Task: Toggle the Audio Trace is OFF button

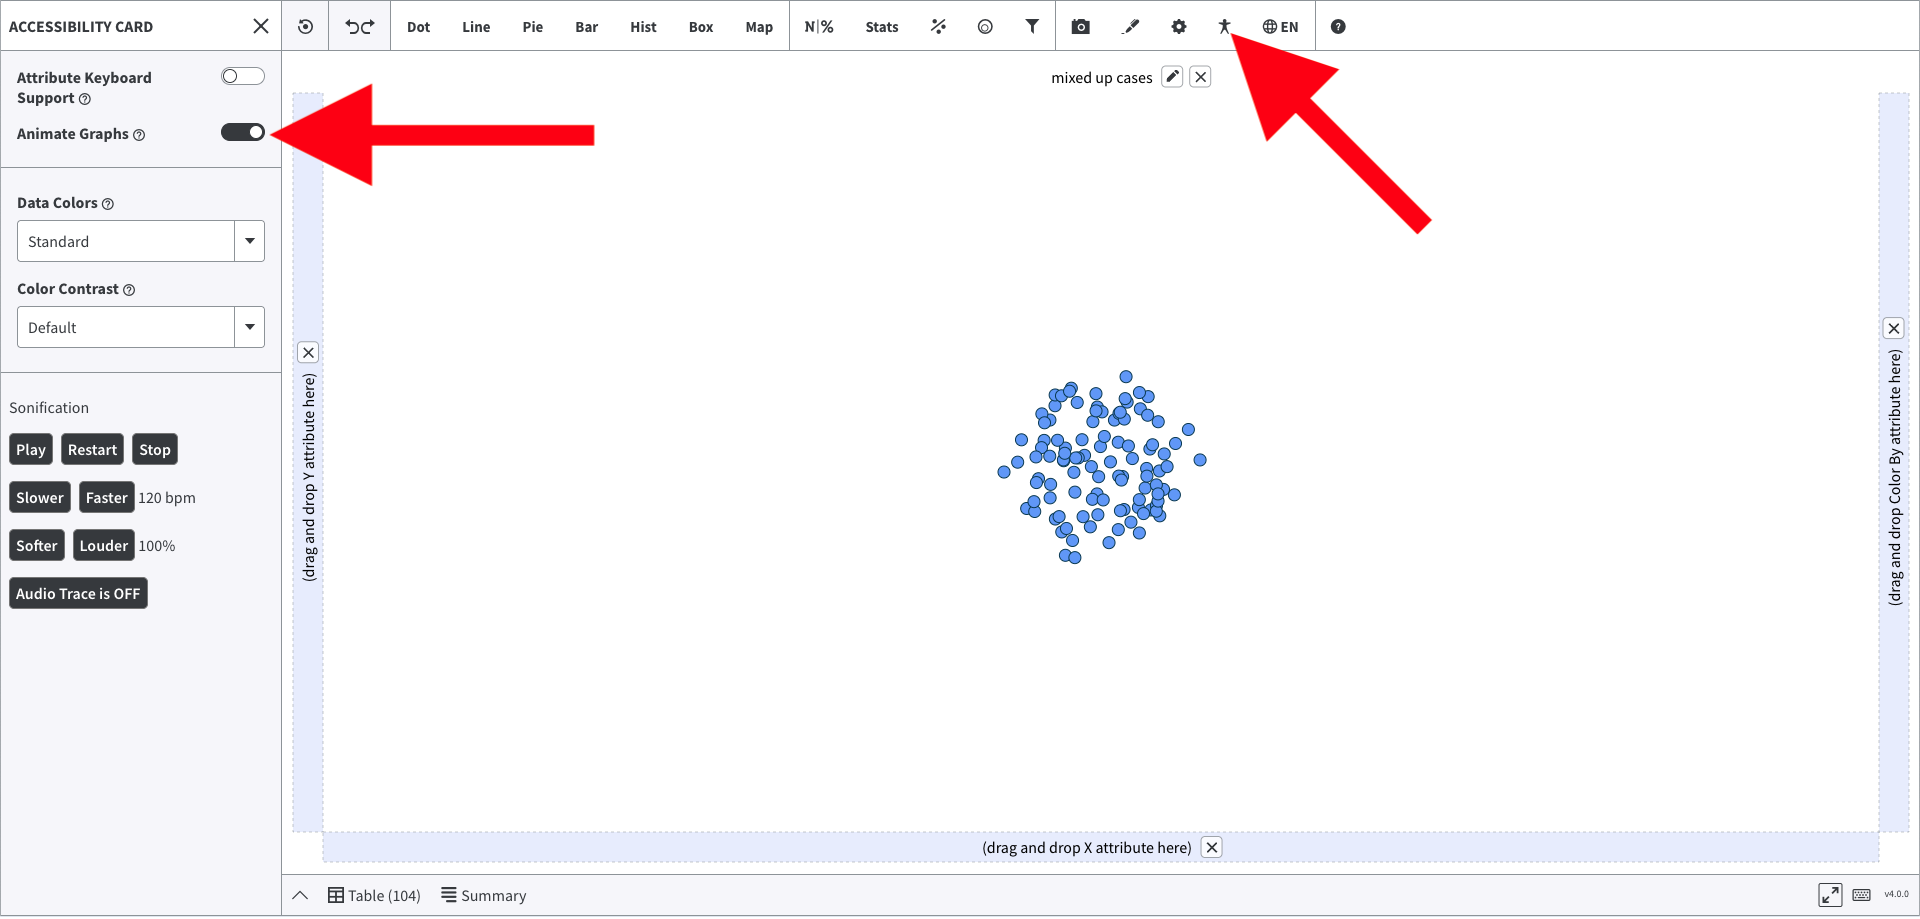Action: tap(78, 594)
